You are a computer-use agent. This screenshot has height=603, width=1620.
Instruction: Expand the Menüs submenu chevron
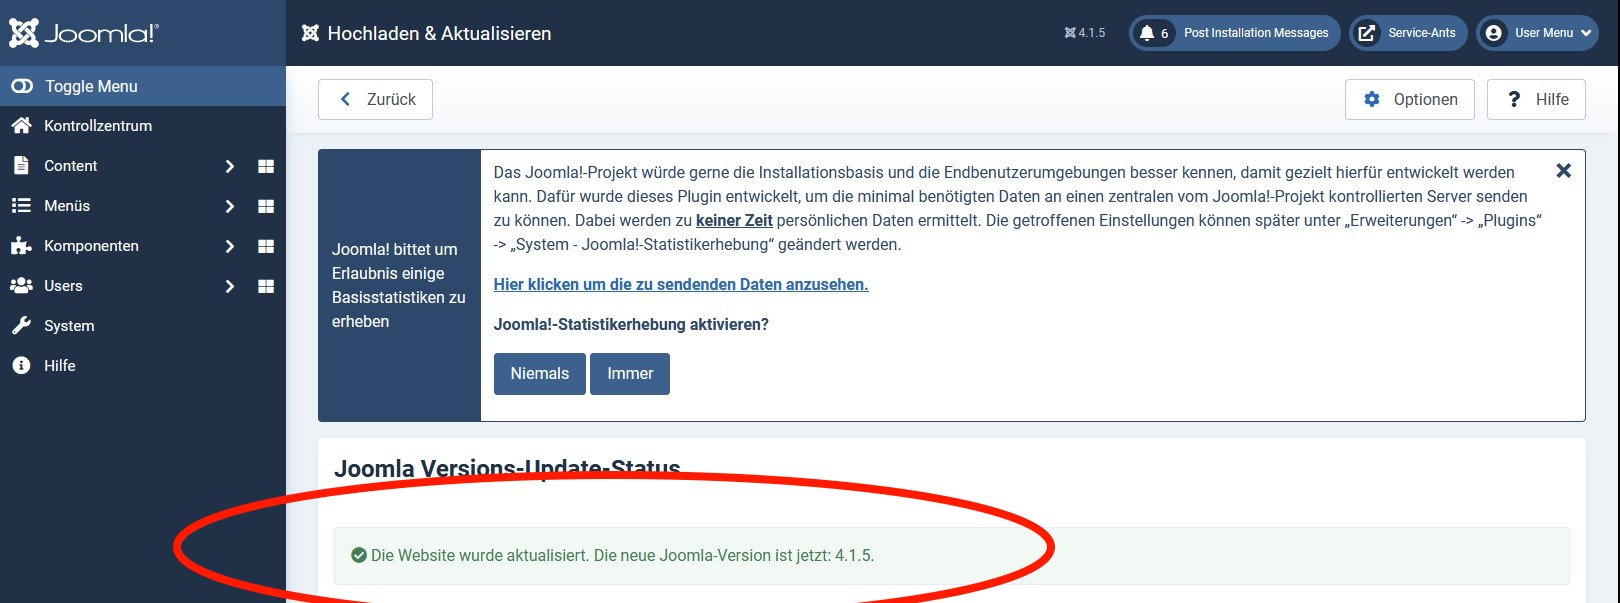[x=229, y=206]
